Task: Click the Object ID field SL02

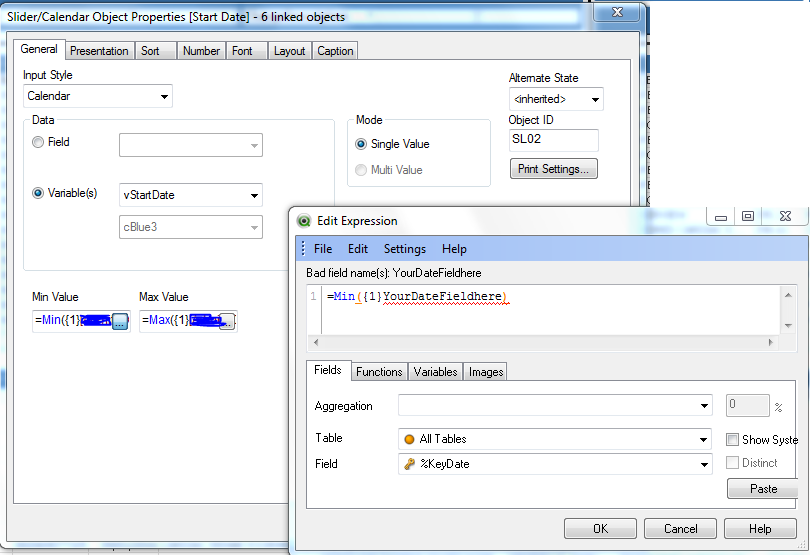Action: tap(554, 140)
